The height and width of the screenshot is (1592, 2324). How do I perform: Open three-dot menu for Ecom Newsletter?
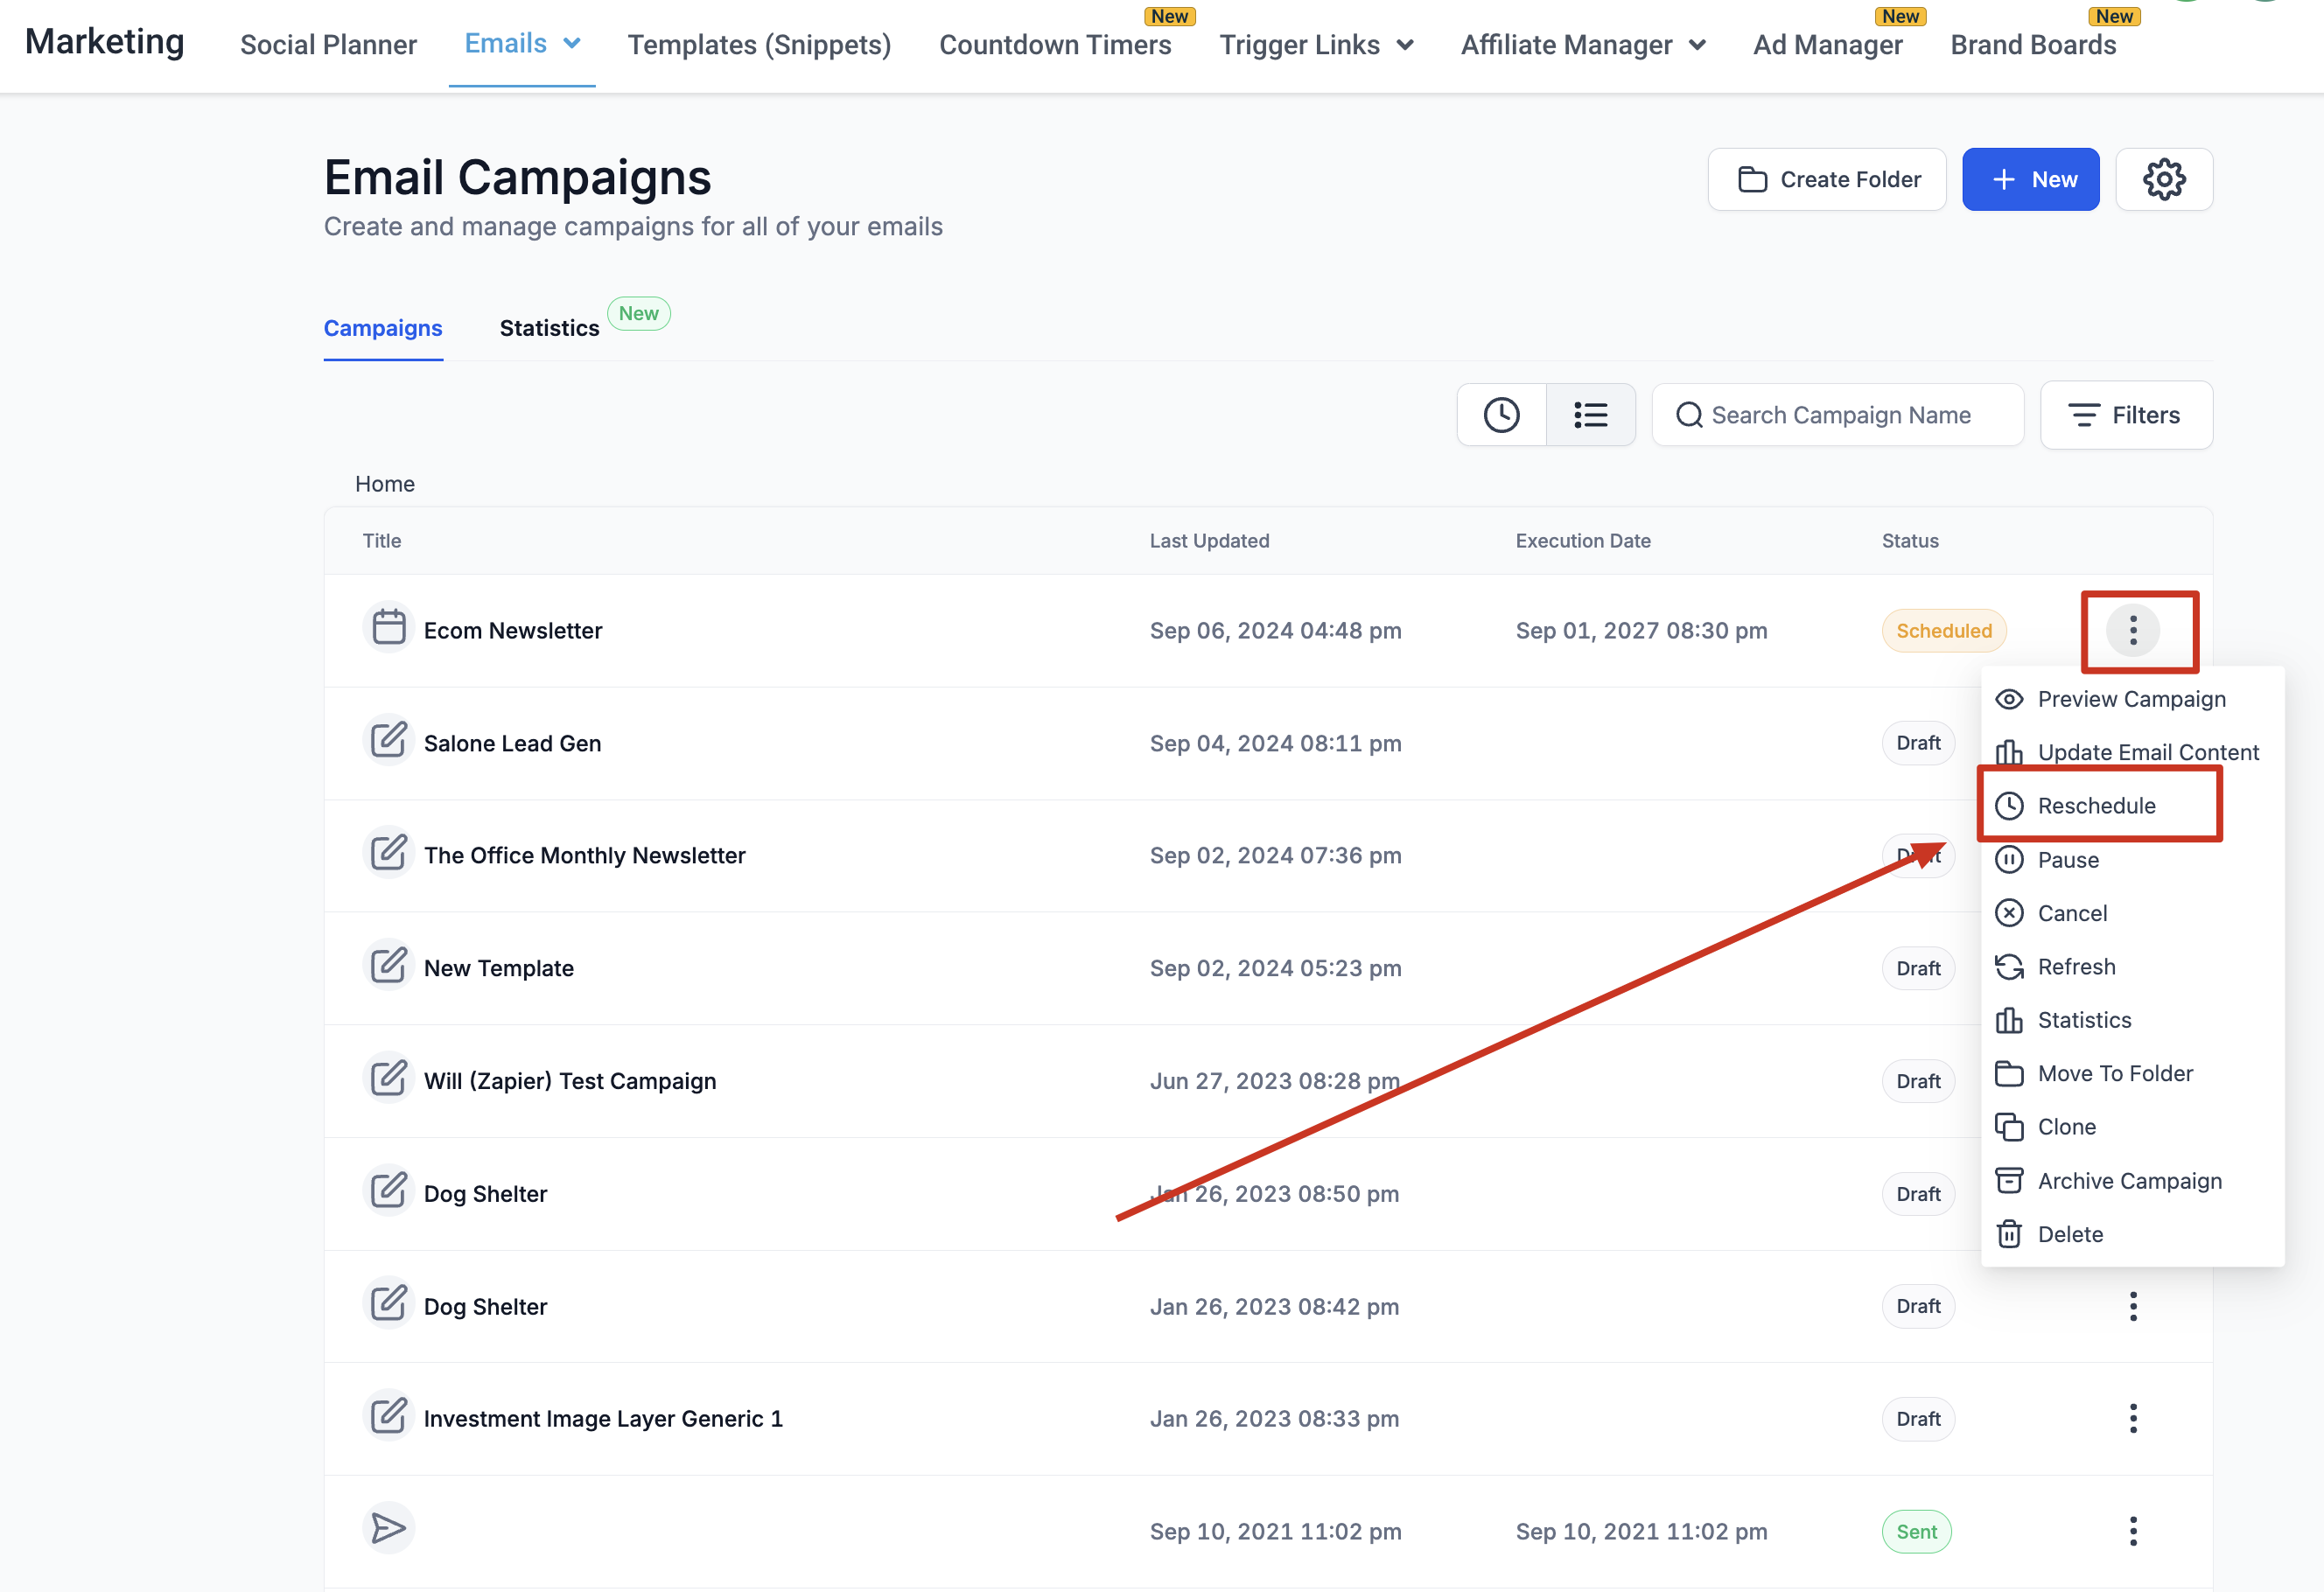pyautogui.click(x=2132, y=630)
